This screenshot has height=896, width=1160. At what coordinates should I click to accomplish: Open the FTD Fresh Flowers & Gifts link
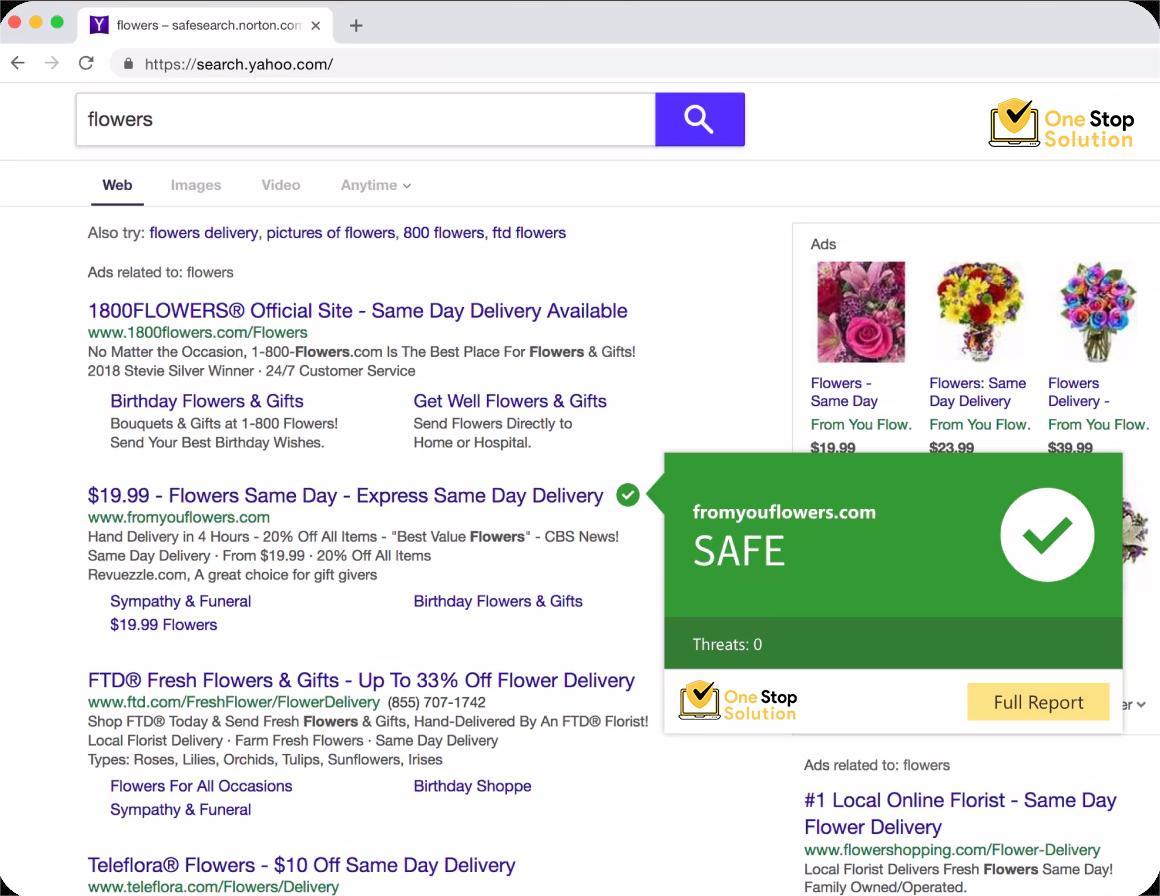tap(361, 680)
